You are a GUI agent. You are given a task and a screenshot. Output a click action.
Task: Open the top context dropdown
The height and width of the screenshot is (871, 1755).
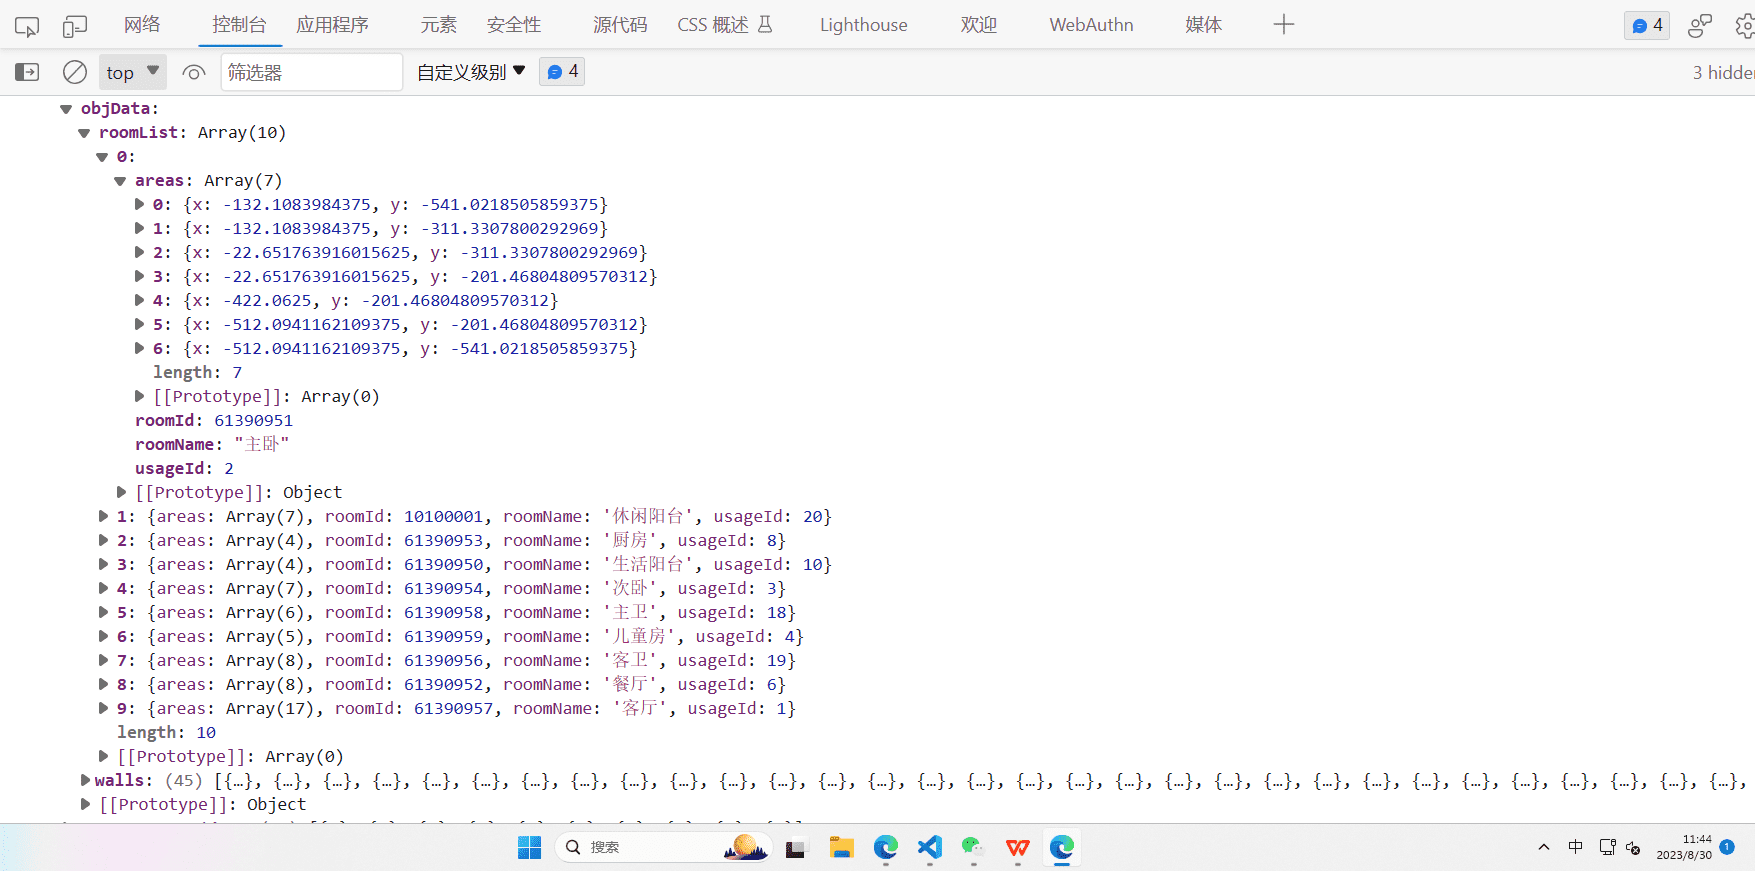pos(132,72)
